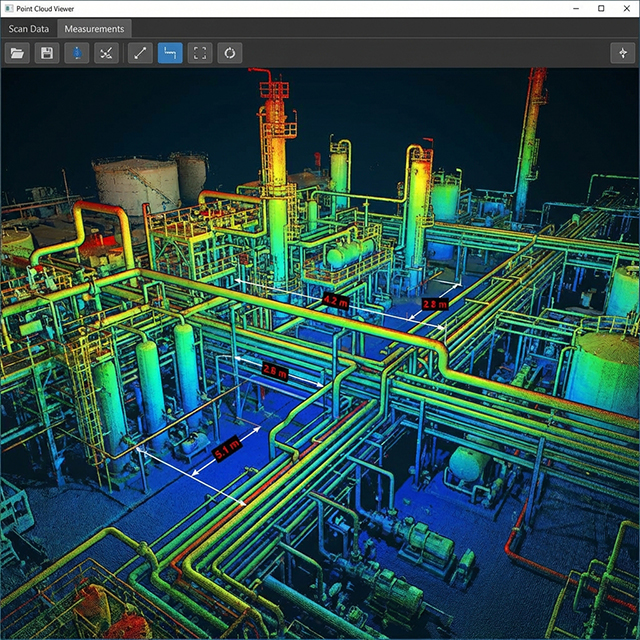
Task: Select the 2.6 m measurement label
Action: 274,371
